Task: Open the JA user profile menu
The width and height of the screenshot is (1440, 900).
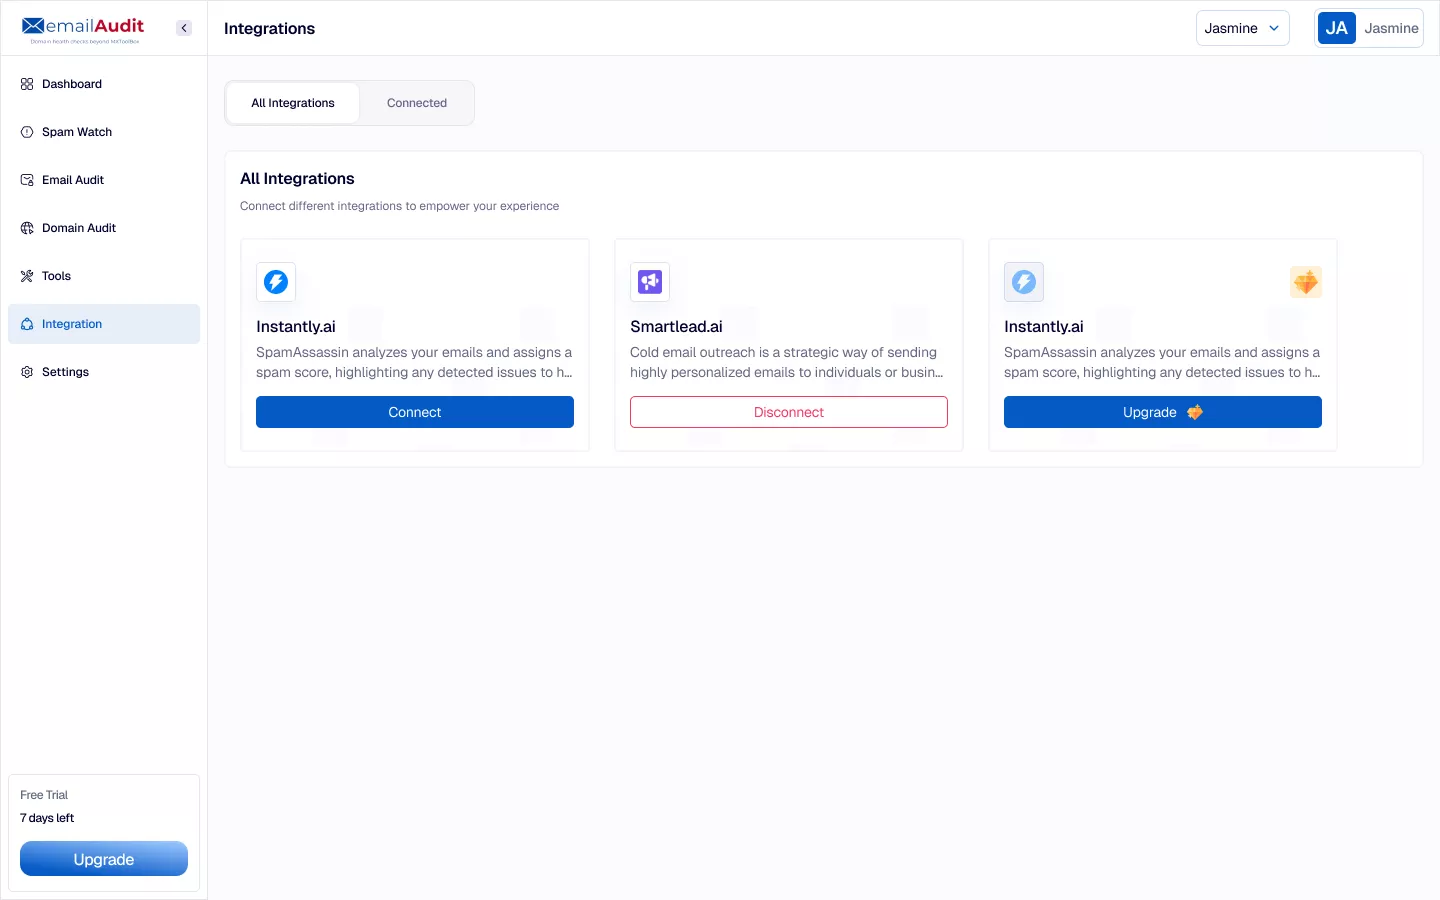Action: click(x=1368, y=28)
